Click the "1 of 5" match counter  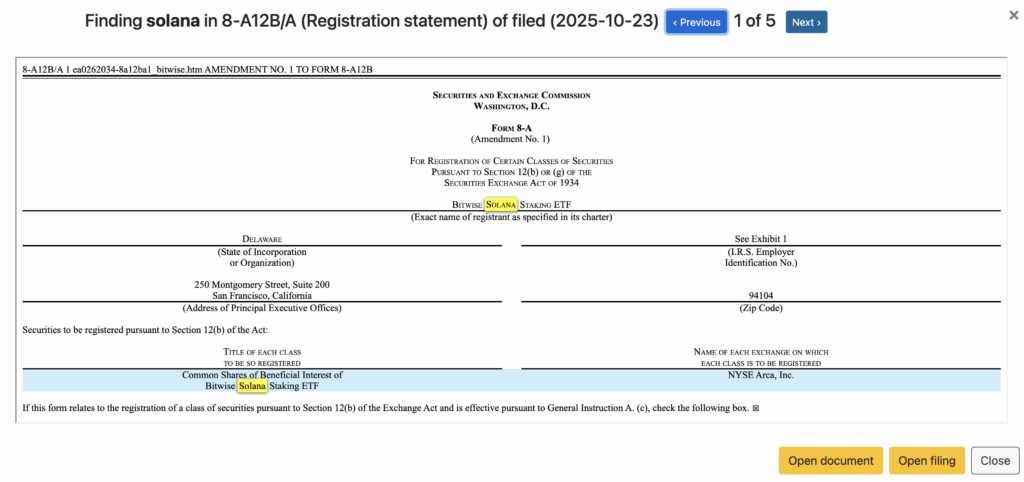click(x=756, y=22)
